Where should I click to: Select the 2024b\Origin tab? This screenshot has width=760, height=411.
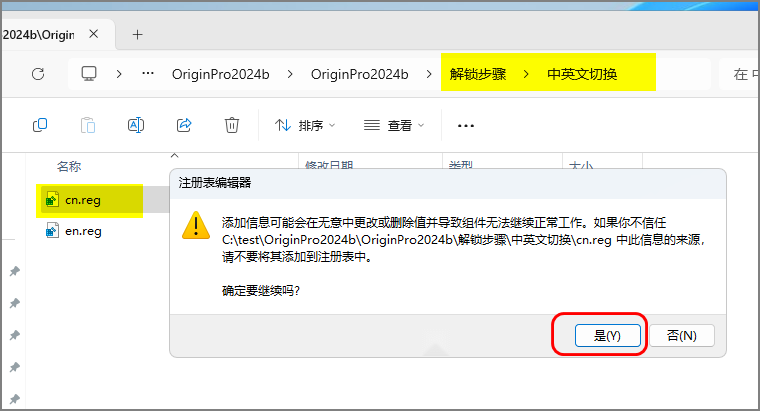click(x=39, y=34)
